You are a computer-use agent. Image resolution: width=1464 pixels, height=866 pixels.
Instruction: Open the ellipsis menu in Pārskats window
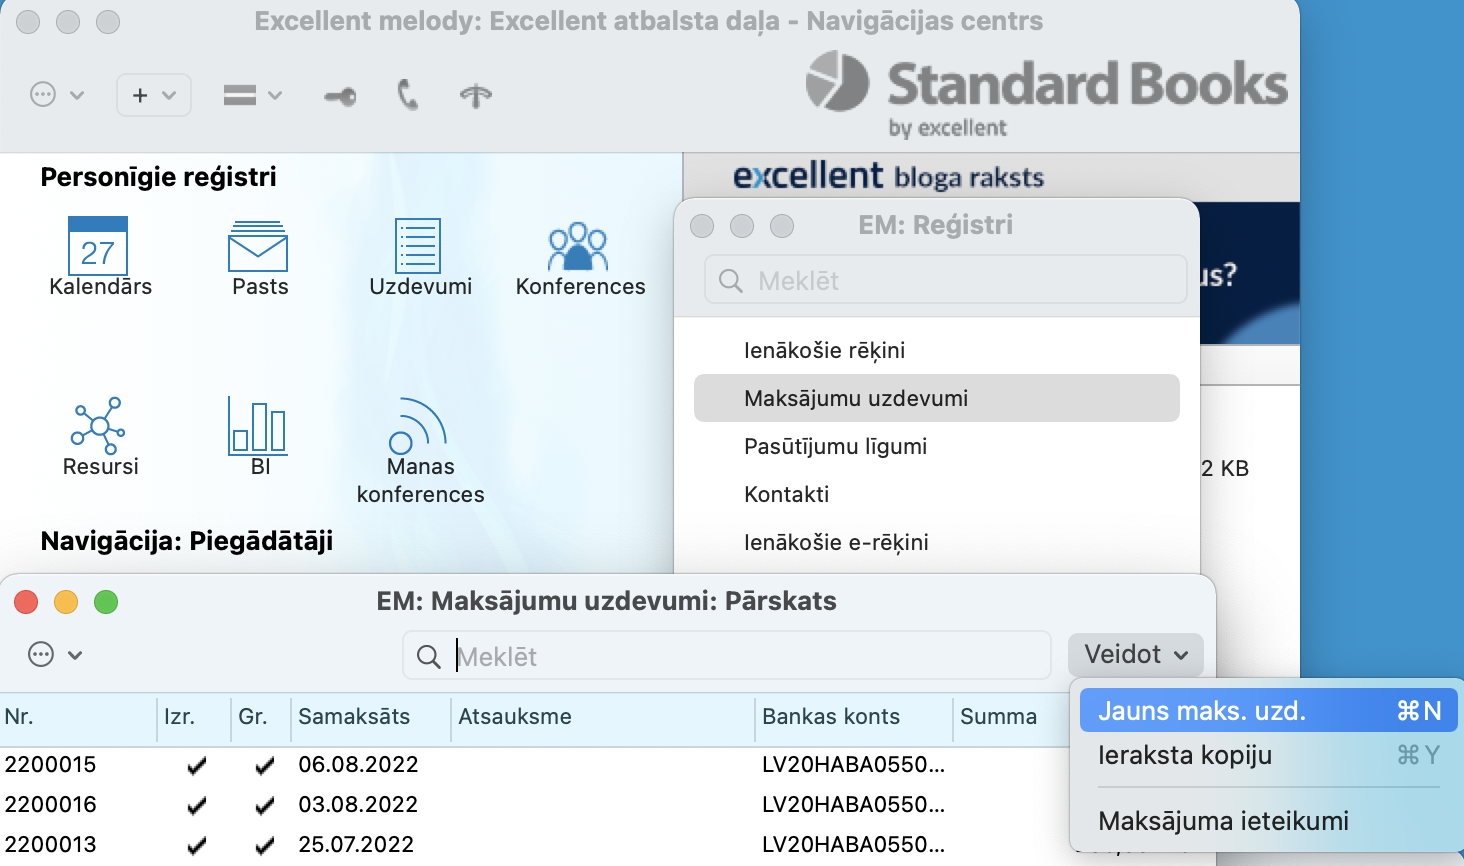54,655
